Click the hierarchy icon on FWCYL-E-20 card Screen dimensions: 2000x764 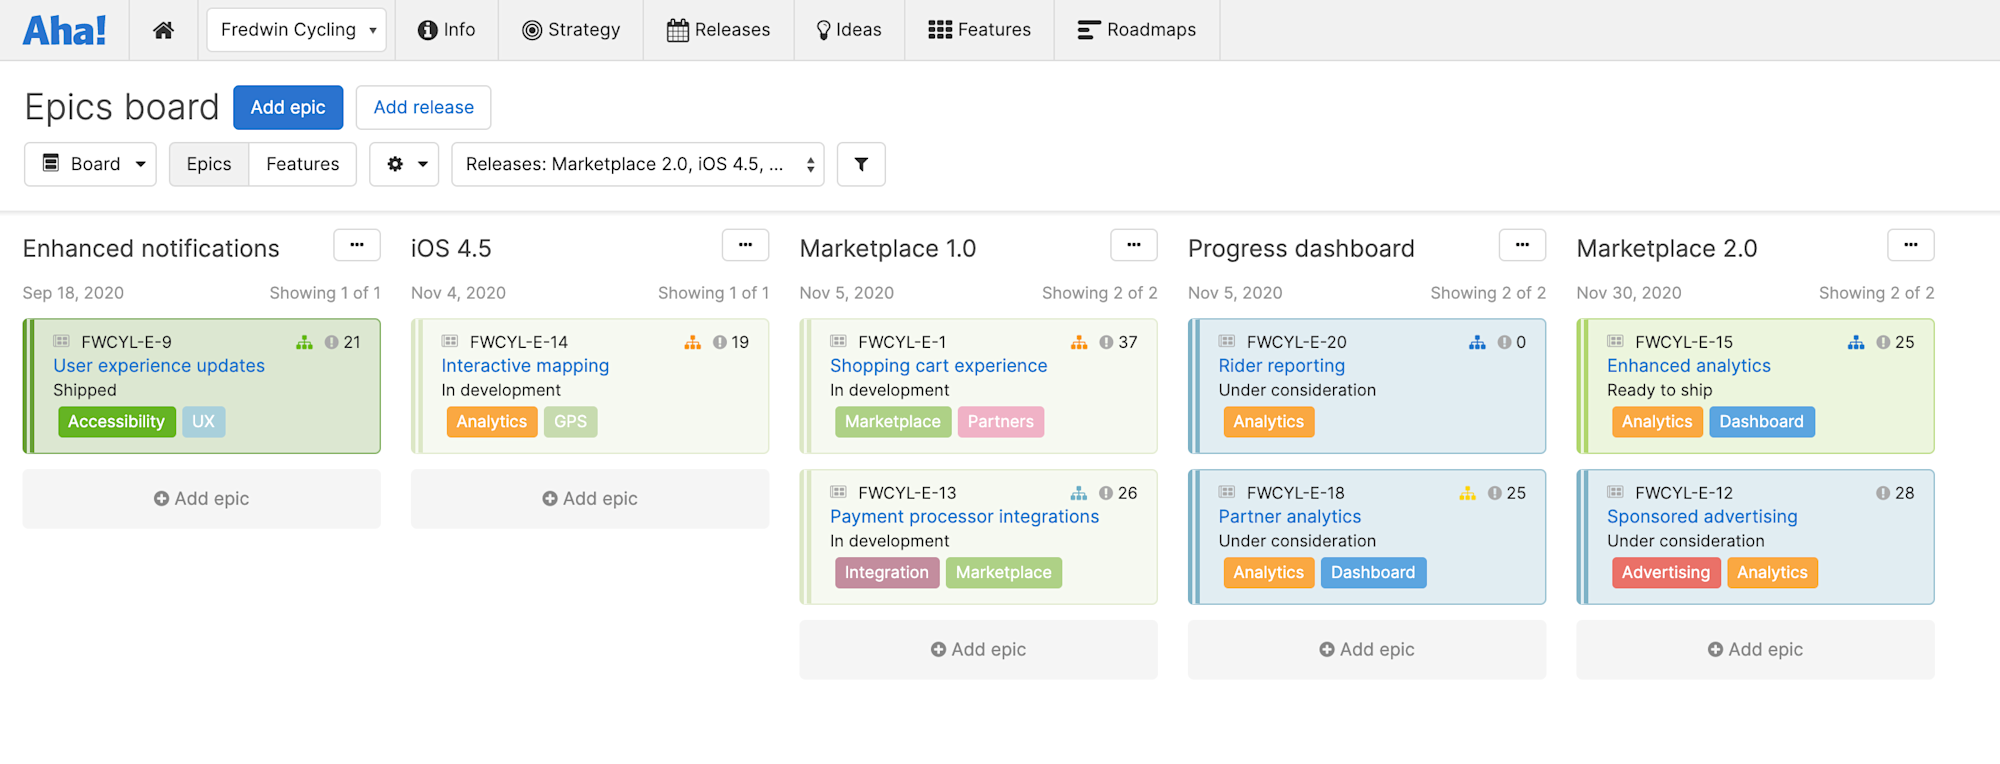click(1477, 343)
